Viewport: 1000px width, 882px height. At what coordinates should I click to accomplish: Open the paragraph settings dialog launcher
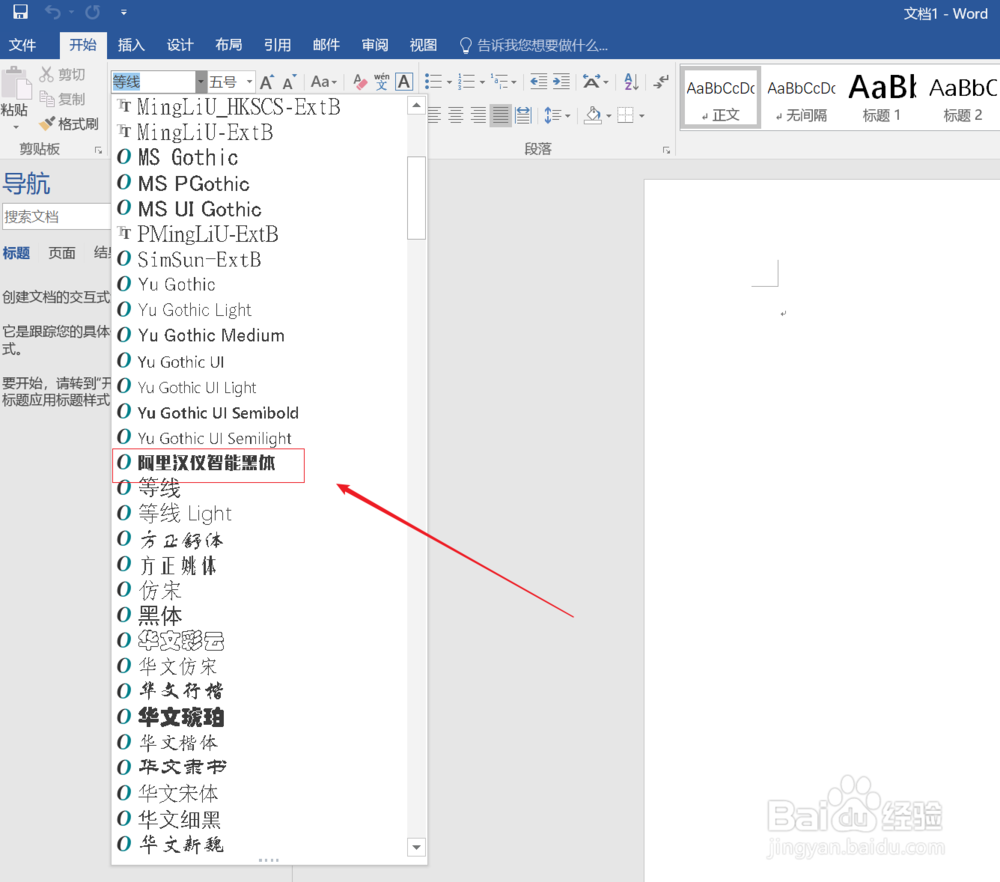click(x=666, y=150)
